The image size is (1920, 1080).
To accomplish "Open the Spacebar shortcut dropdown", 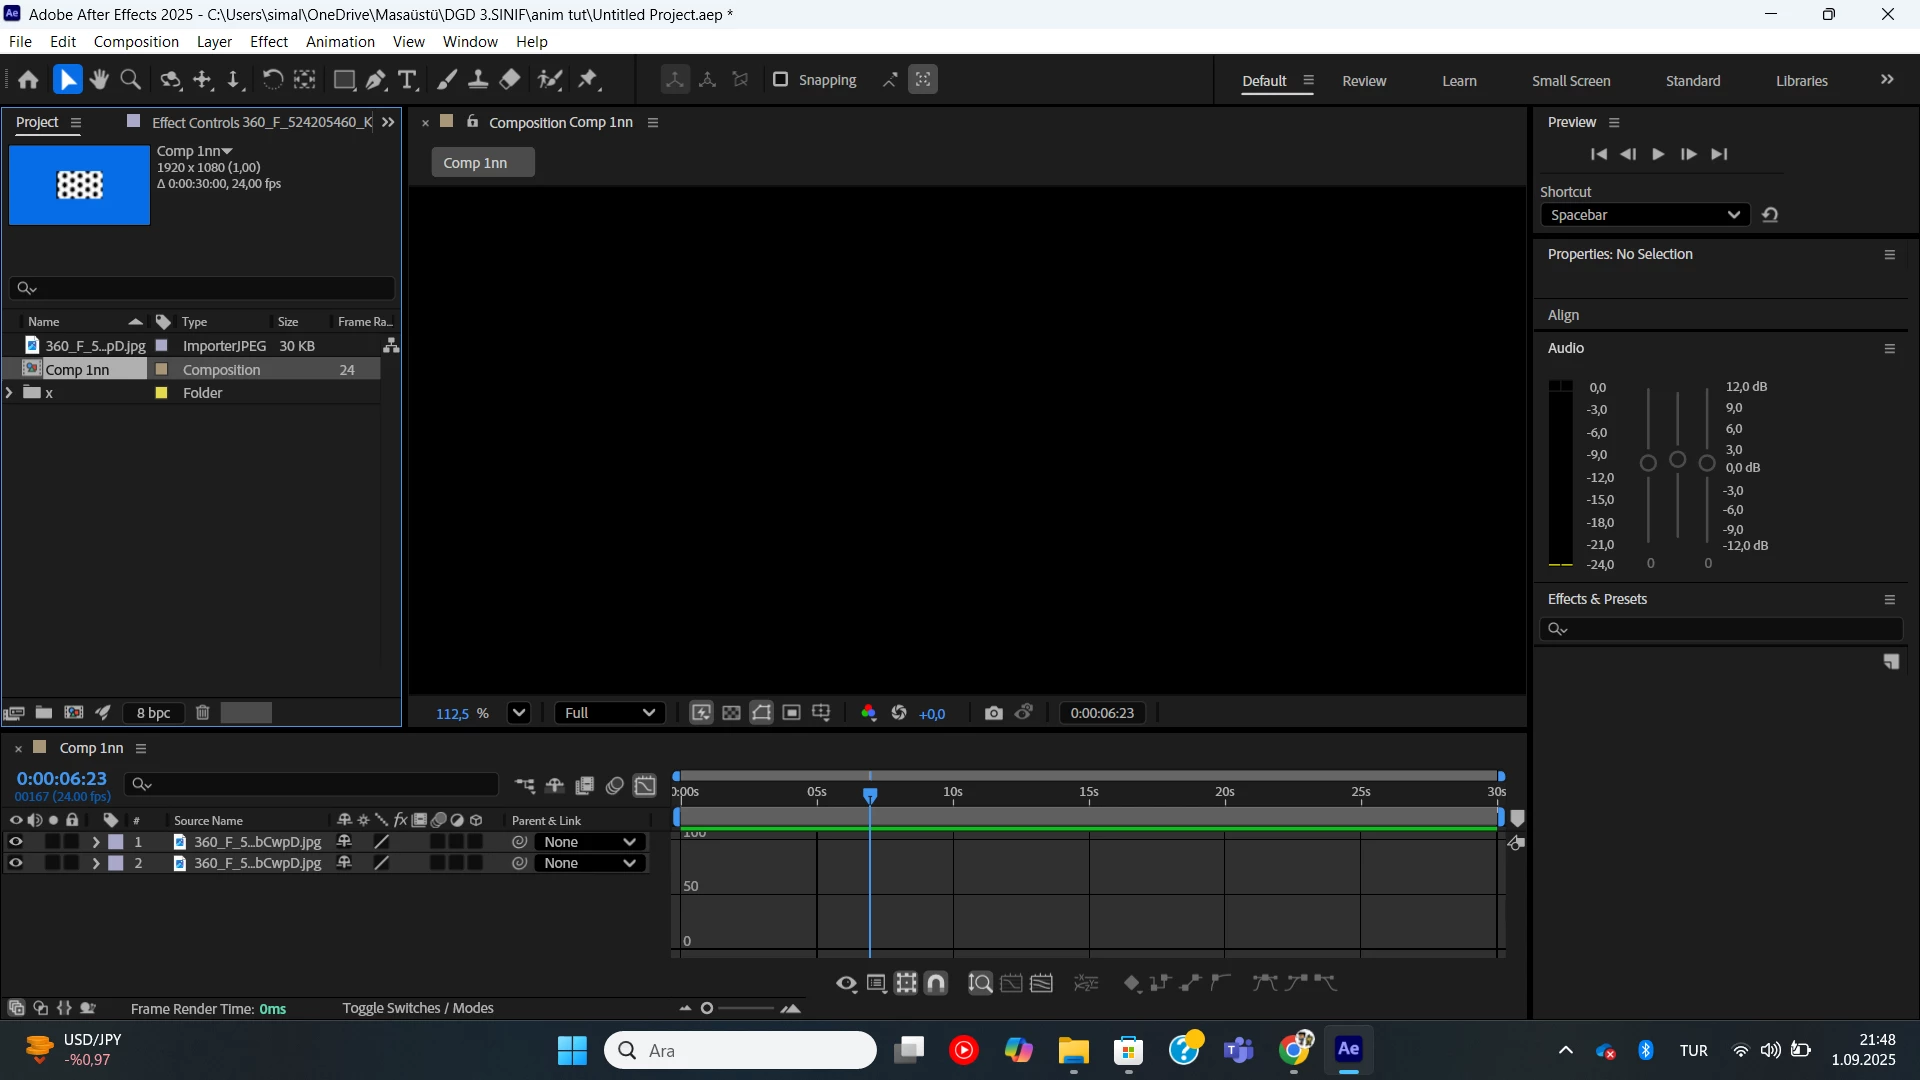I will point(1644,215).
